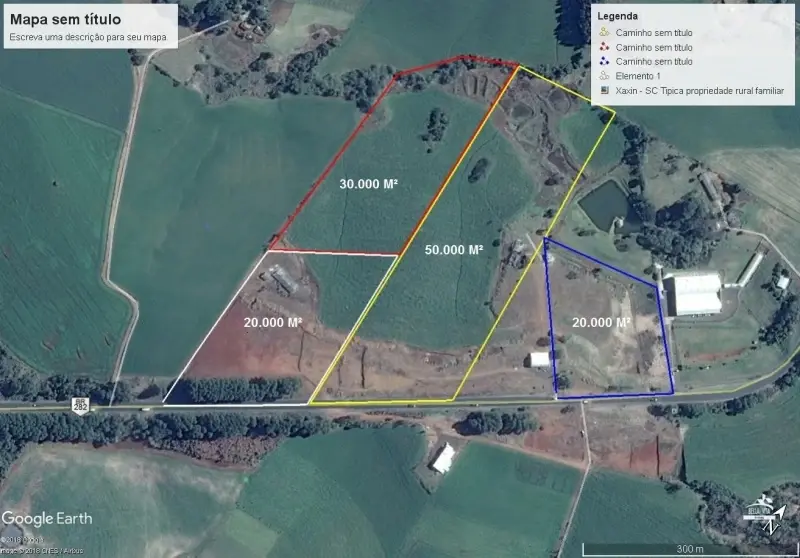Click the white Elemento 1 legend icon

[x=604, y=76]
